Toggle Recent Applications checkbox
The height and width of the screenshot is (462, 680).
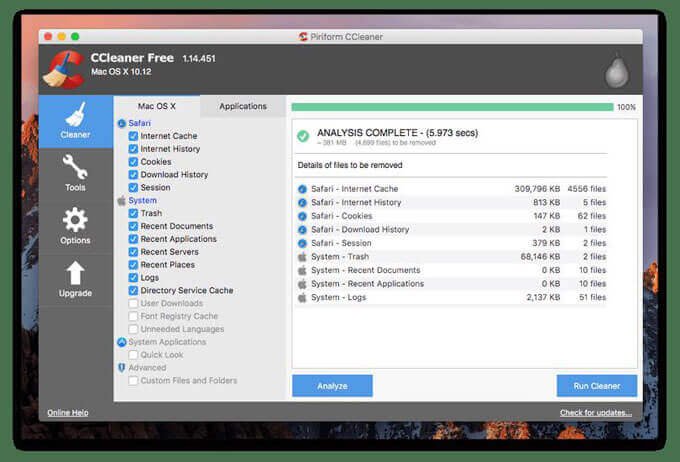coord(133,239)
